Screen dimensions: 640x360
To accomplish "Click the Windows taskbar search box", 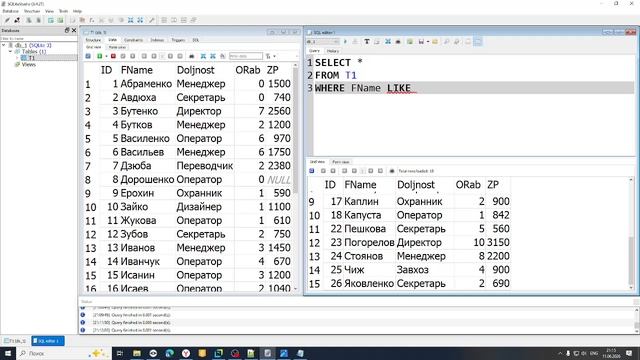I will coord(63,353).
